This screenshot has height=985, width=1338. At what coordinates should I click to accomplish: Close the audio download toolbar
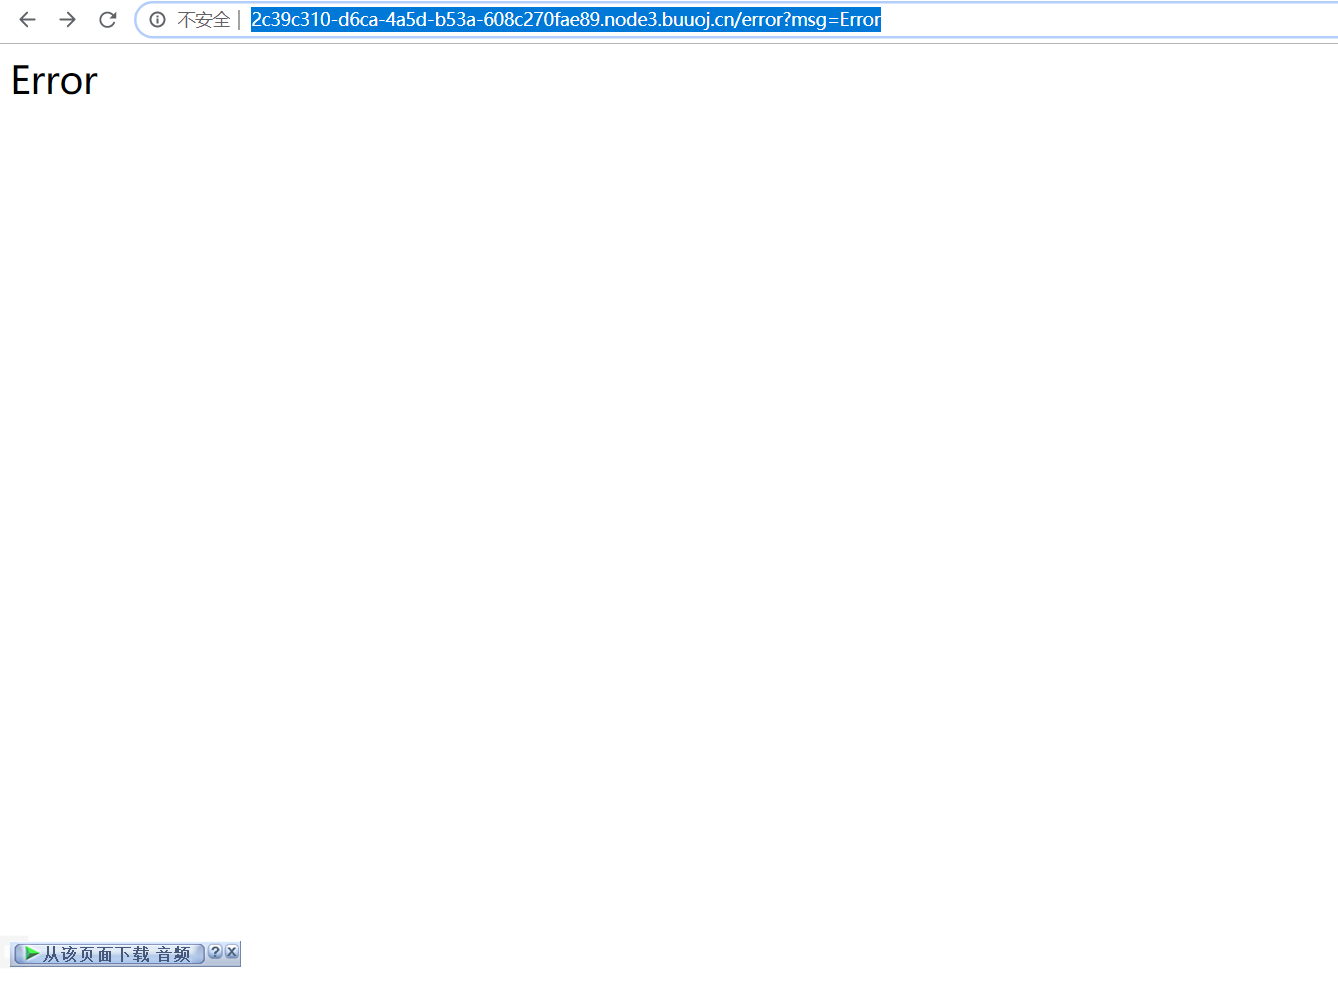pos(232,952)
